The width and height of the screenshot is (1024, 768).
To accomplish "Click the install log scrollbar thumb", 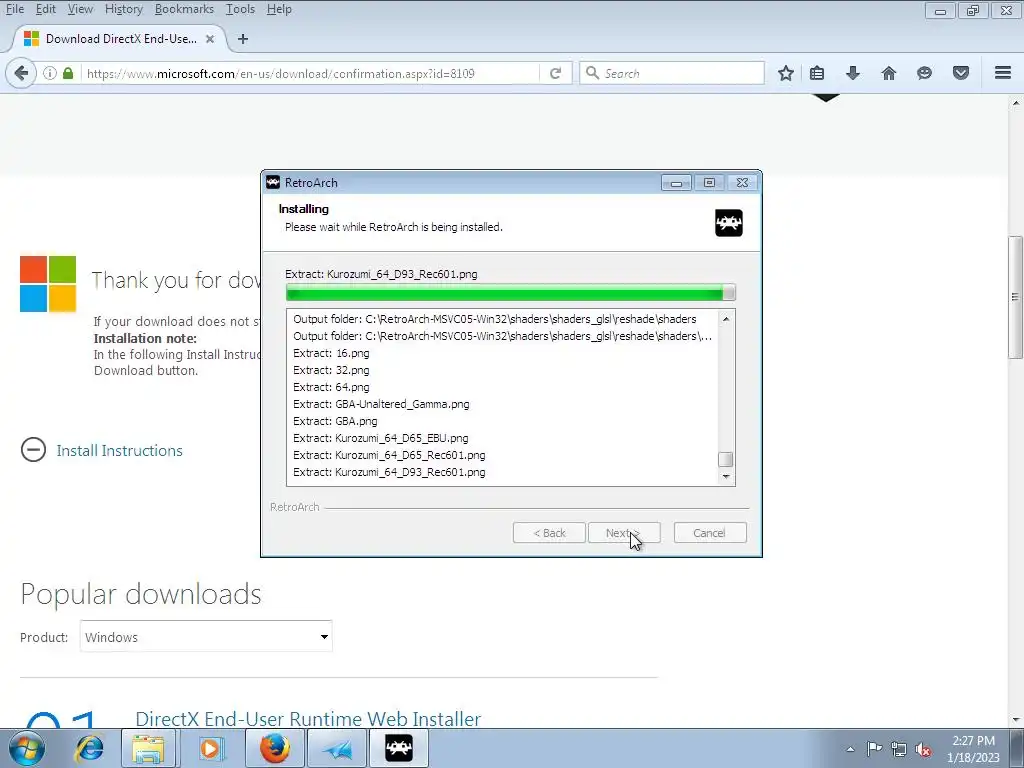I will 726,459.
